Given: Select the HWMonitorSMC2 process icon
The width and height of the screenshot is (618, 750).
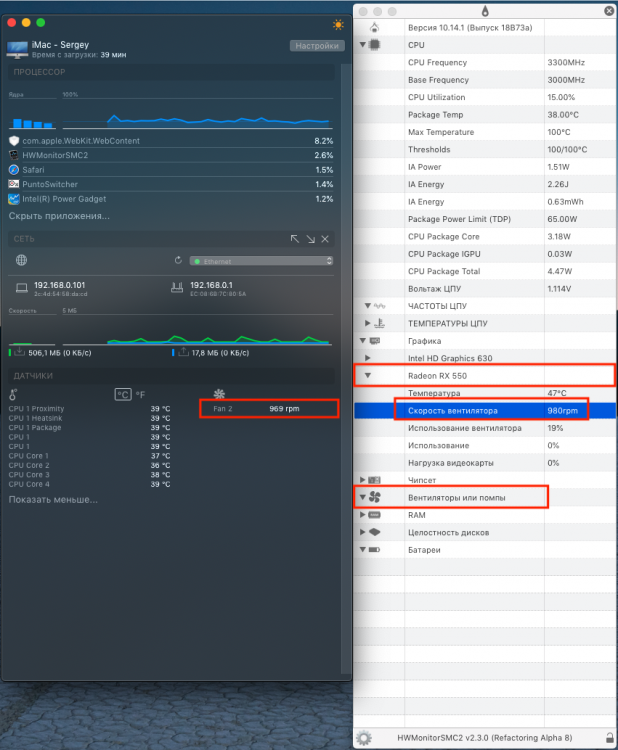Looking at the screenshot, I should coord(14,155).
